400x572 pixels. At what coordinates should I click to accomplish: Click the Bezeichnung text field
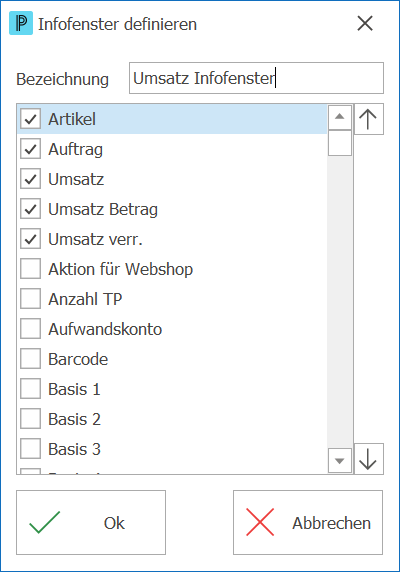click(256, 78)
